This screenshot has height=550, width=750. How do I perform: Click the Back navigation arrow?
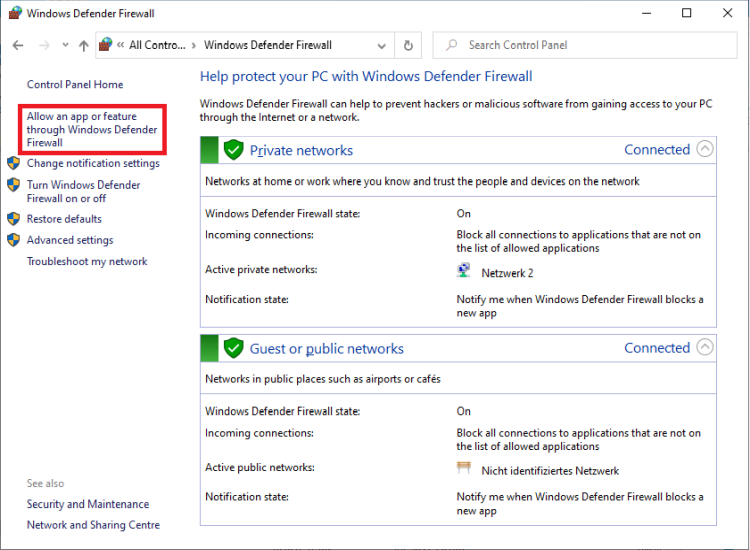pyautogui.click(x=18, y=45)
